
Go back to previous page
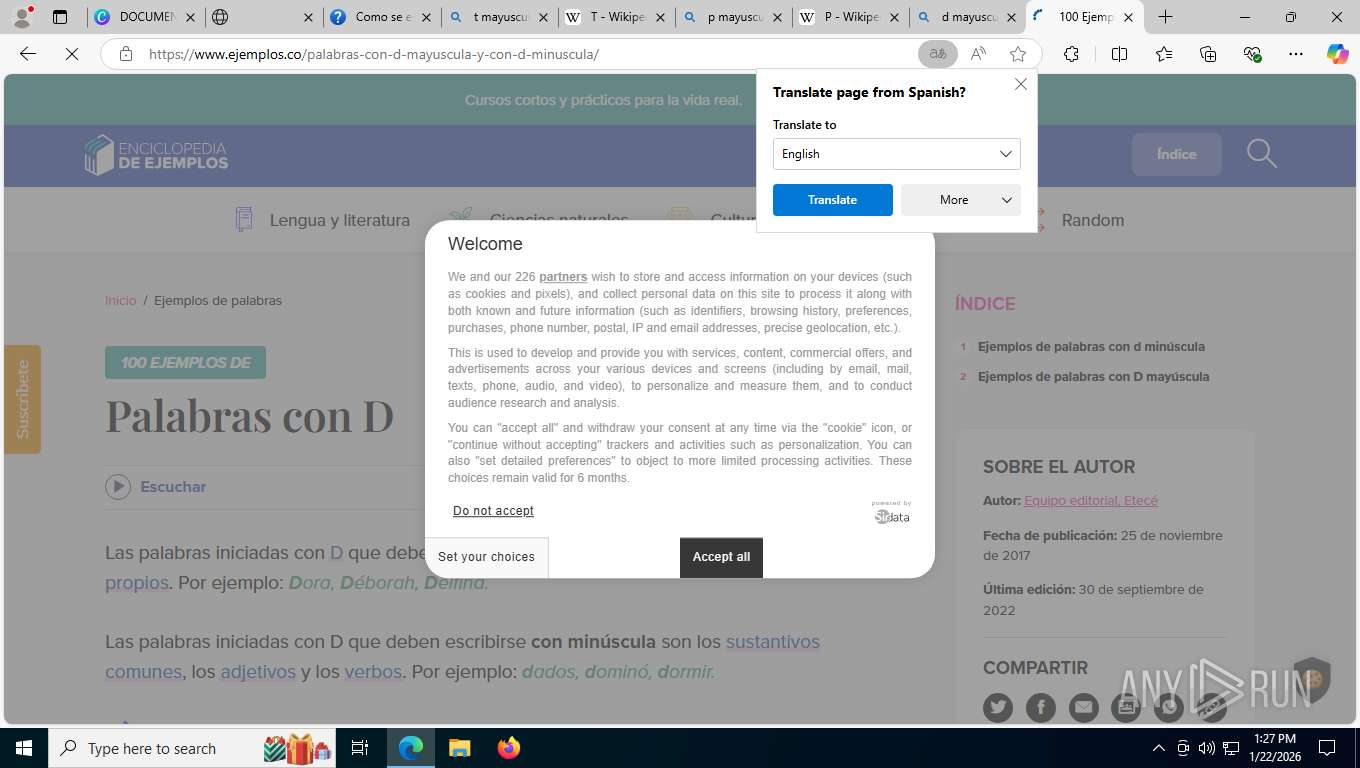click(28, 54)
